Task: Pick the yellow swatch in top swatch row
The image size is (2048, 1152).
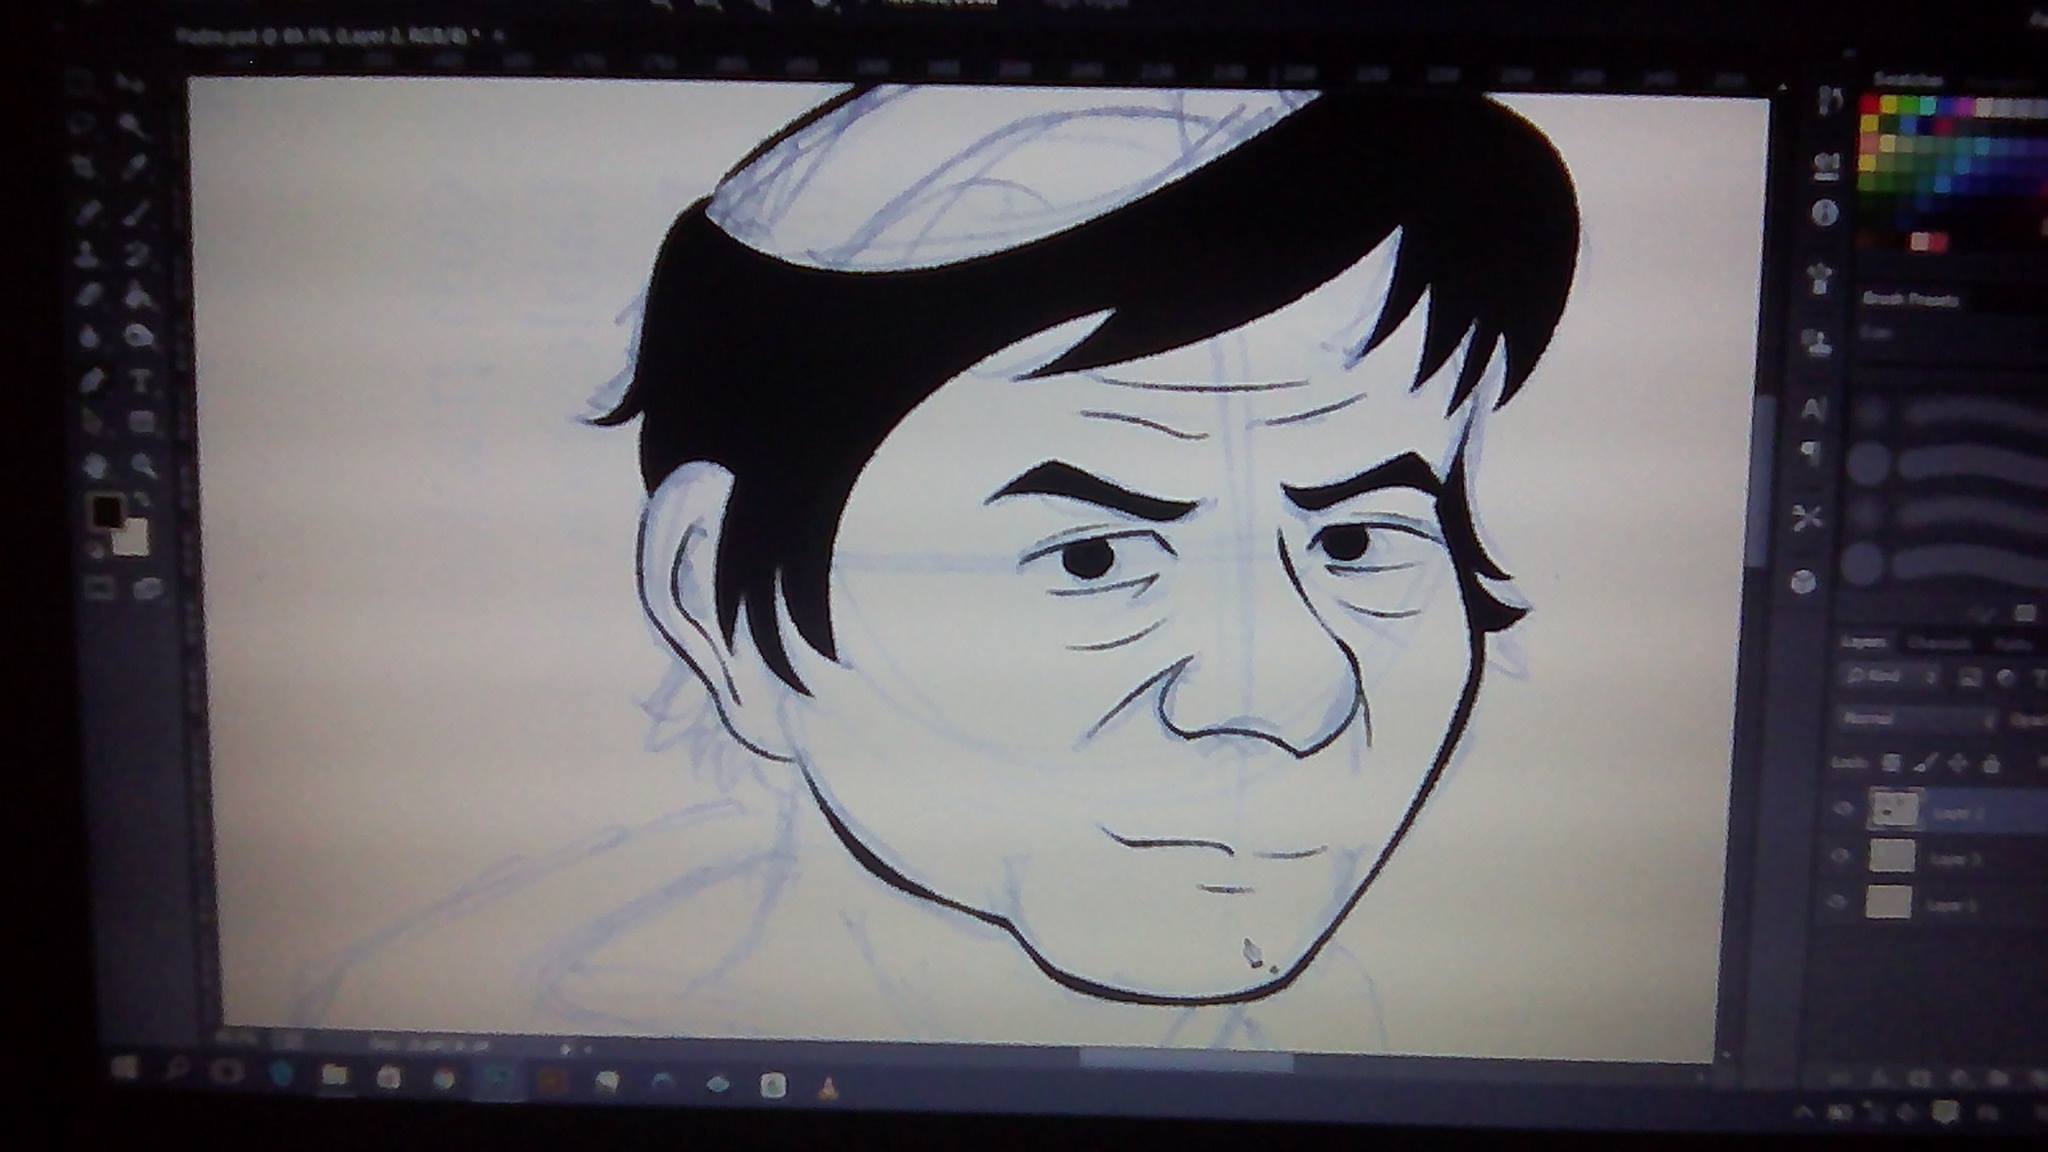Action: pos(1889,105)
